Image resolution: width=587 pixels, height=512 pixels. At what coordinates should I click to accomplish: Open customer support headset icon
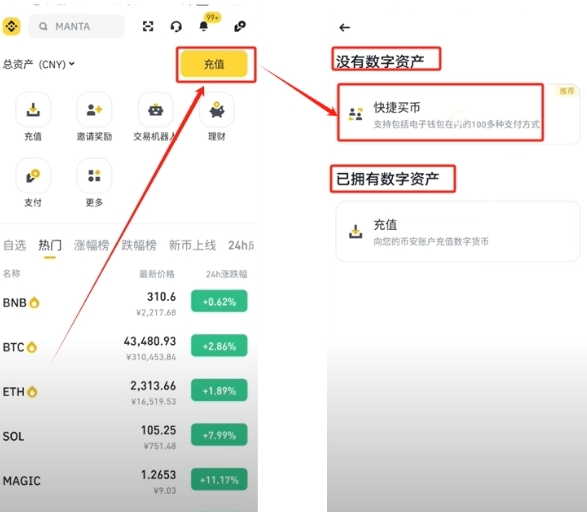coord(176,27)
